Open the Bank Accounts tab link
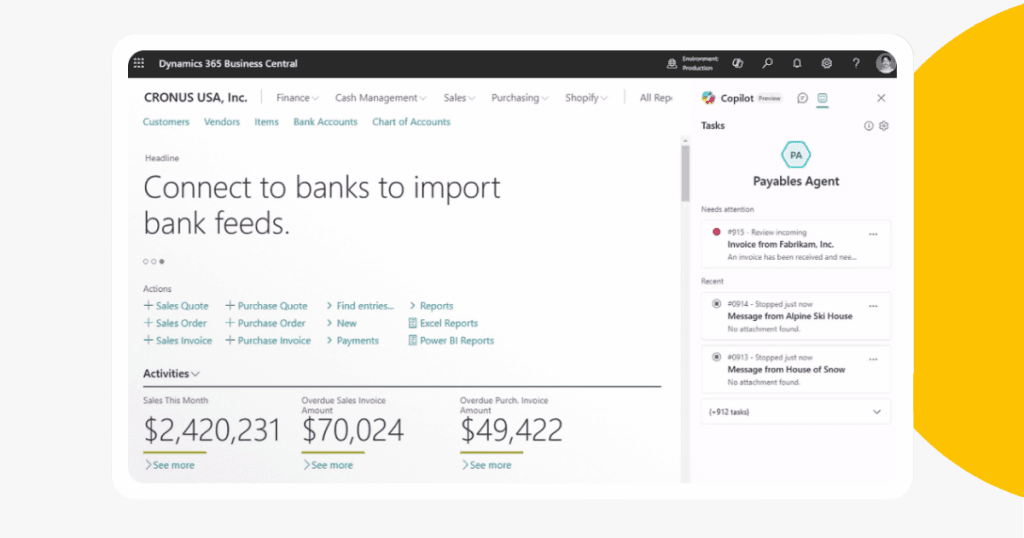1024x538 pixels. coord(325,122)
